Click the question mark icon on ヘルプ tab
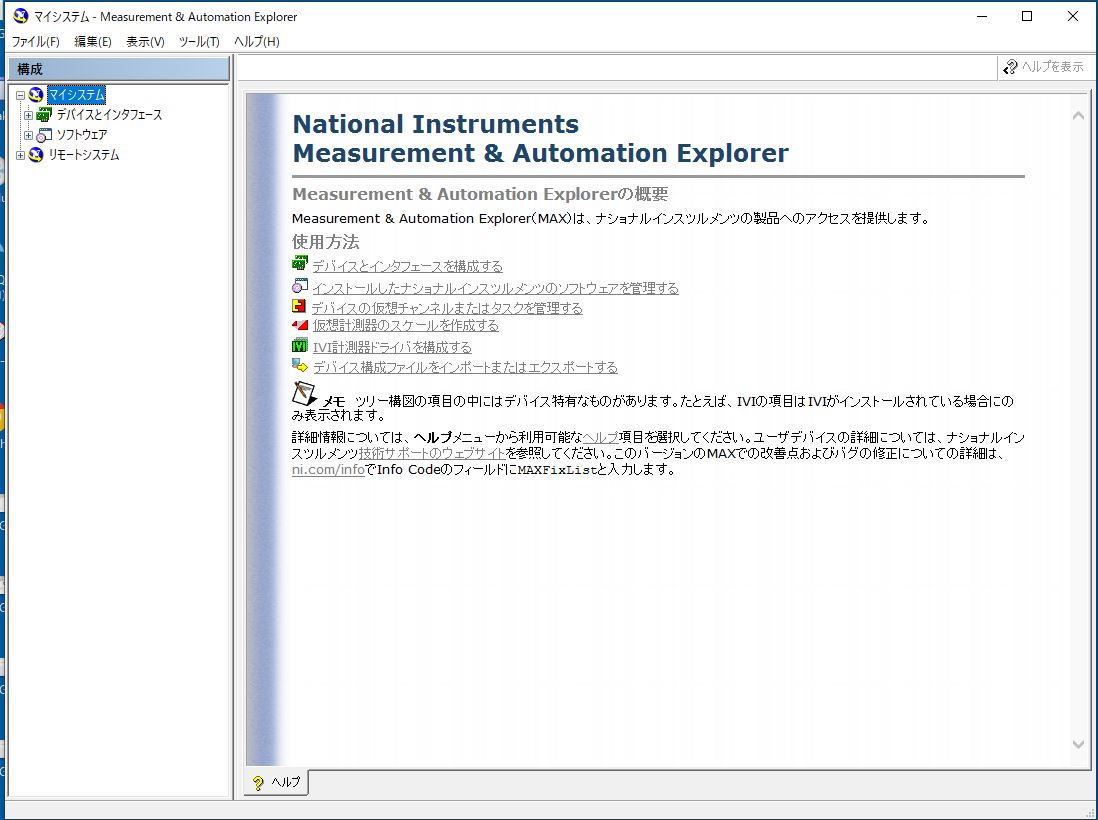Screen dimensions: 1098x820 258,783
